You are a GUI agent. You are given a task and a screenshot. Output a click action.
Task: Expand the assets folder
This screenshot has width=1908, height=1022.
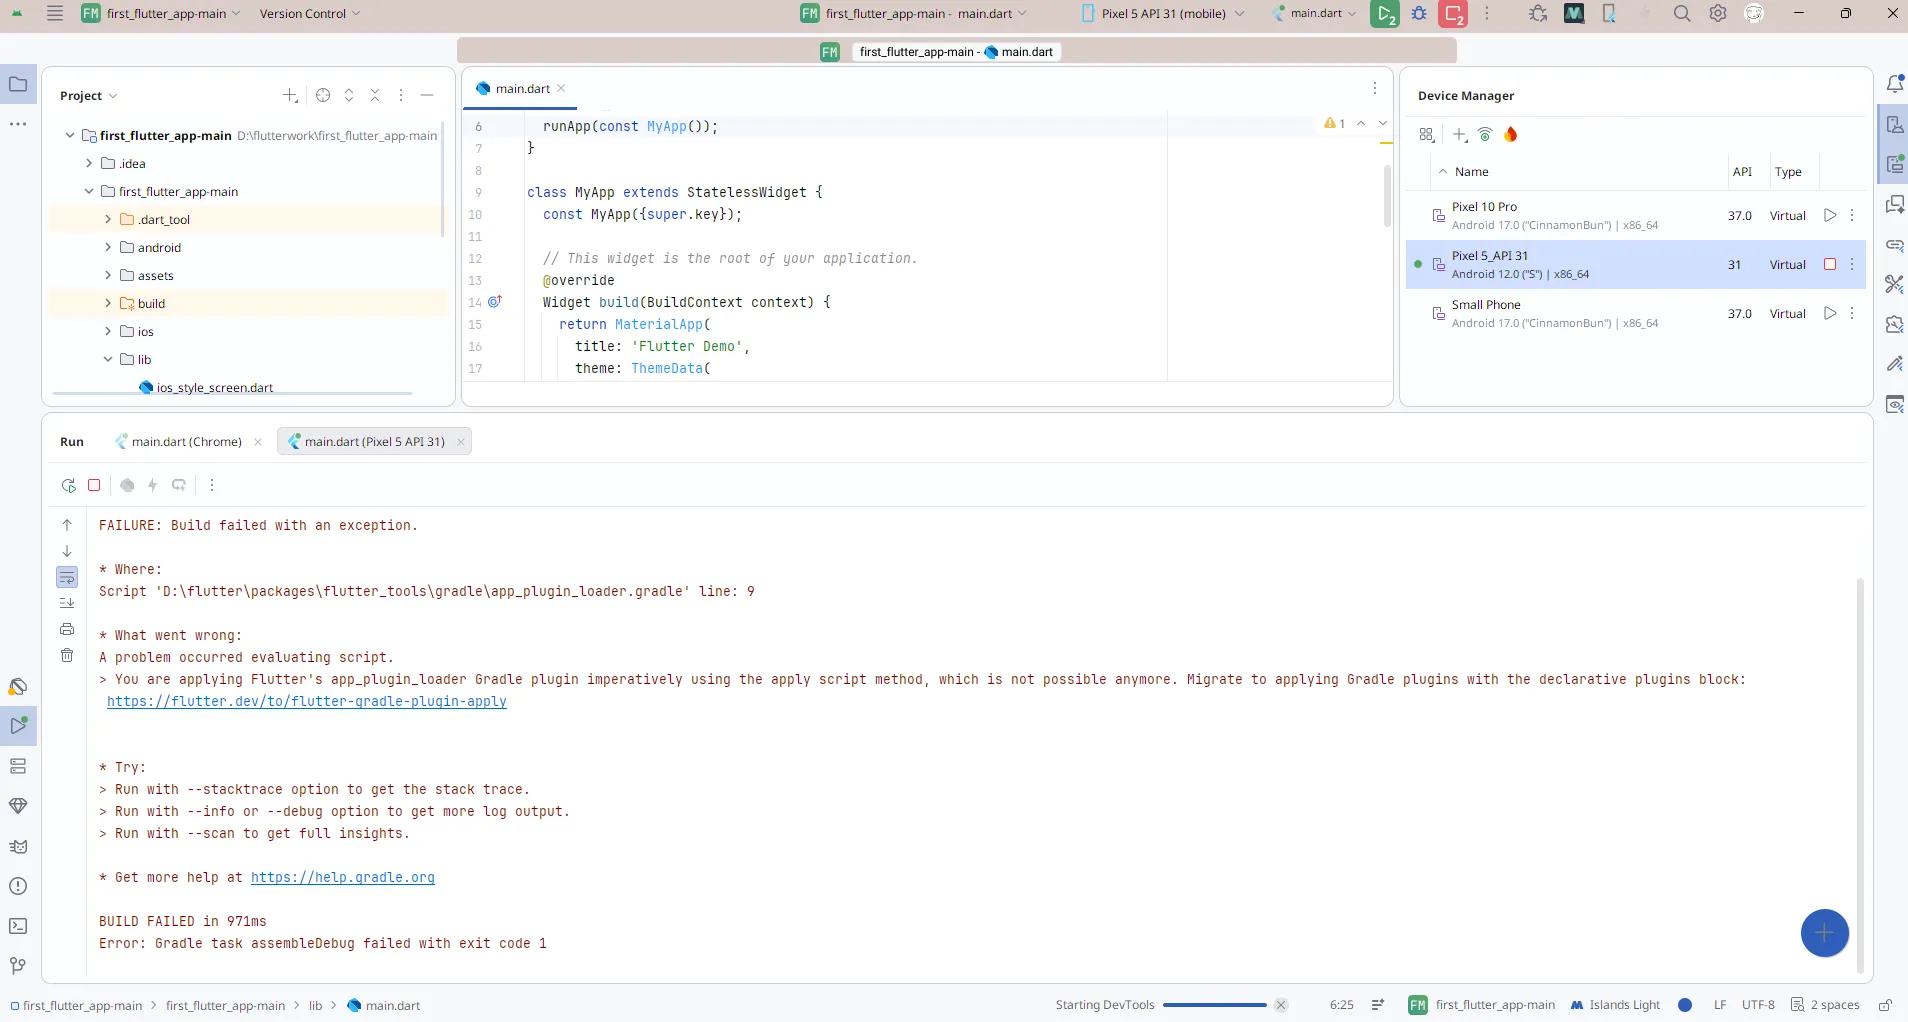pyautogui.click(x=107, y=276)
